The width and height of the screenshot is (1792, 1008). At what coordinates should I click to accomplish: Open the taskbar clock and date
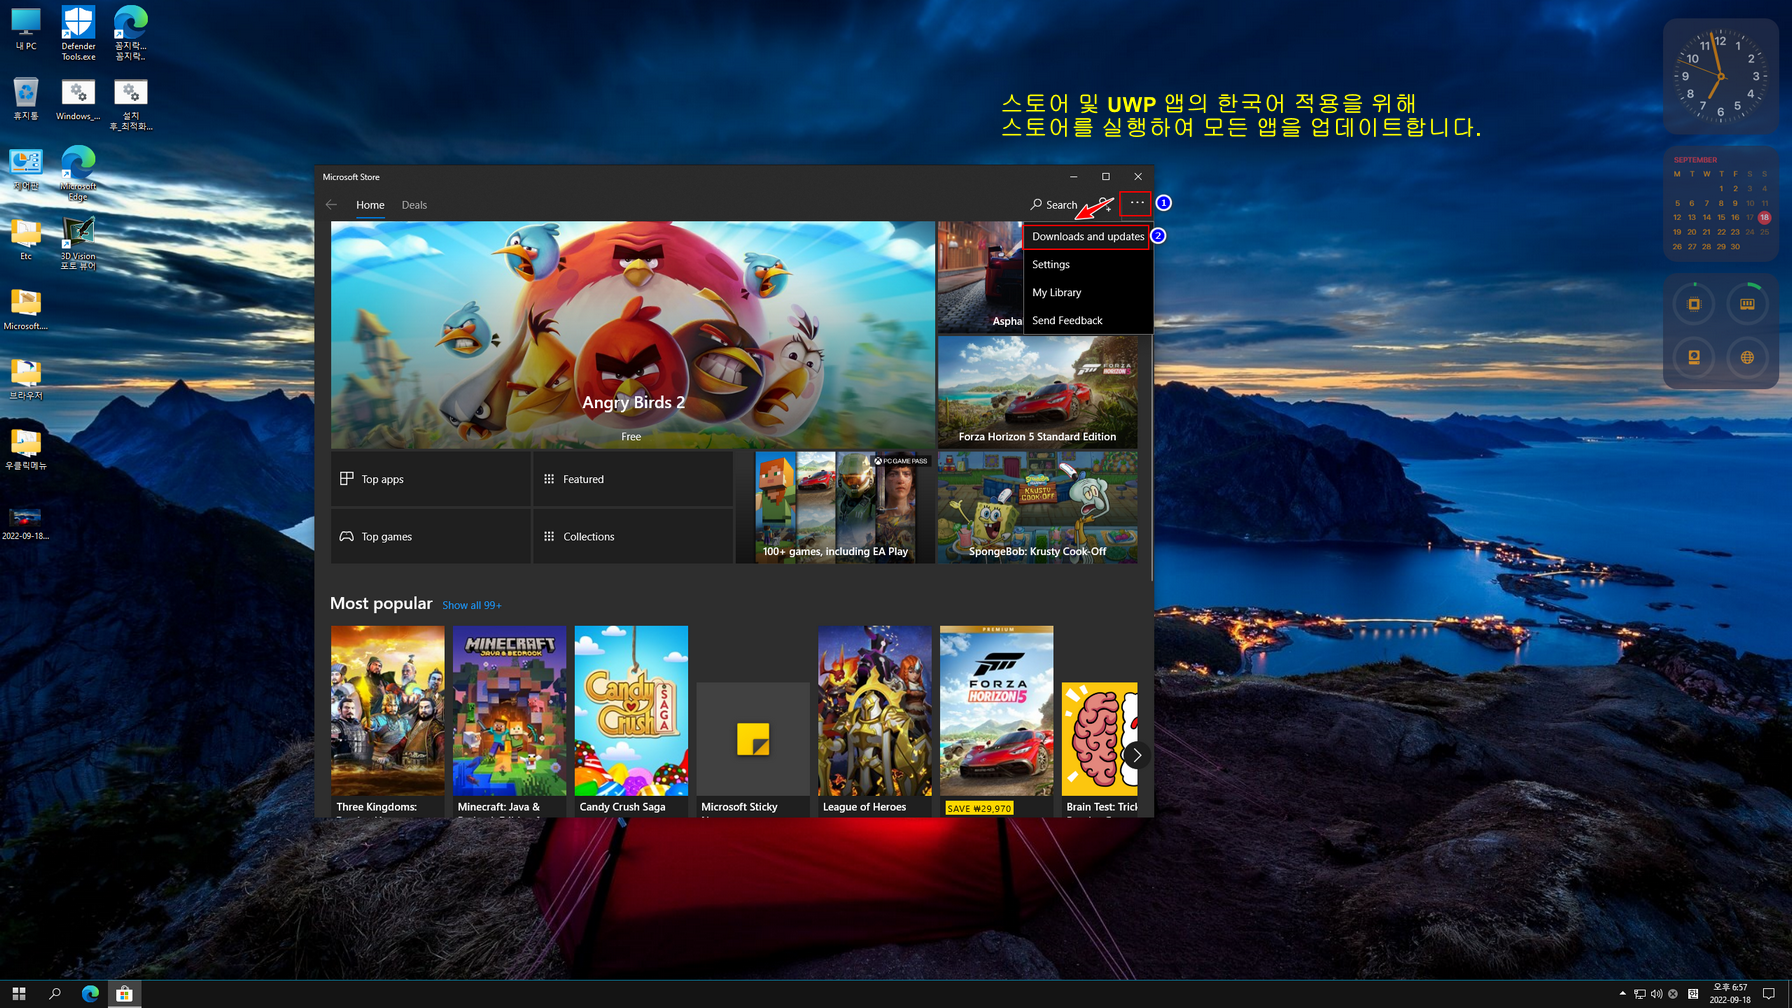click(x=1730, y=993)
